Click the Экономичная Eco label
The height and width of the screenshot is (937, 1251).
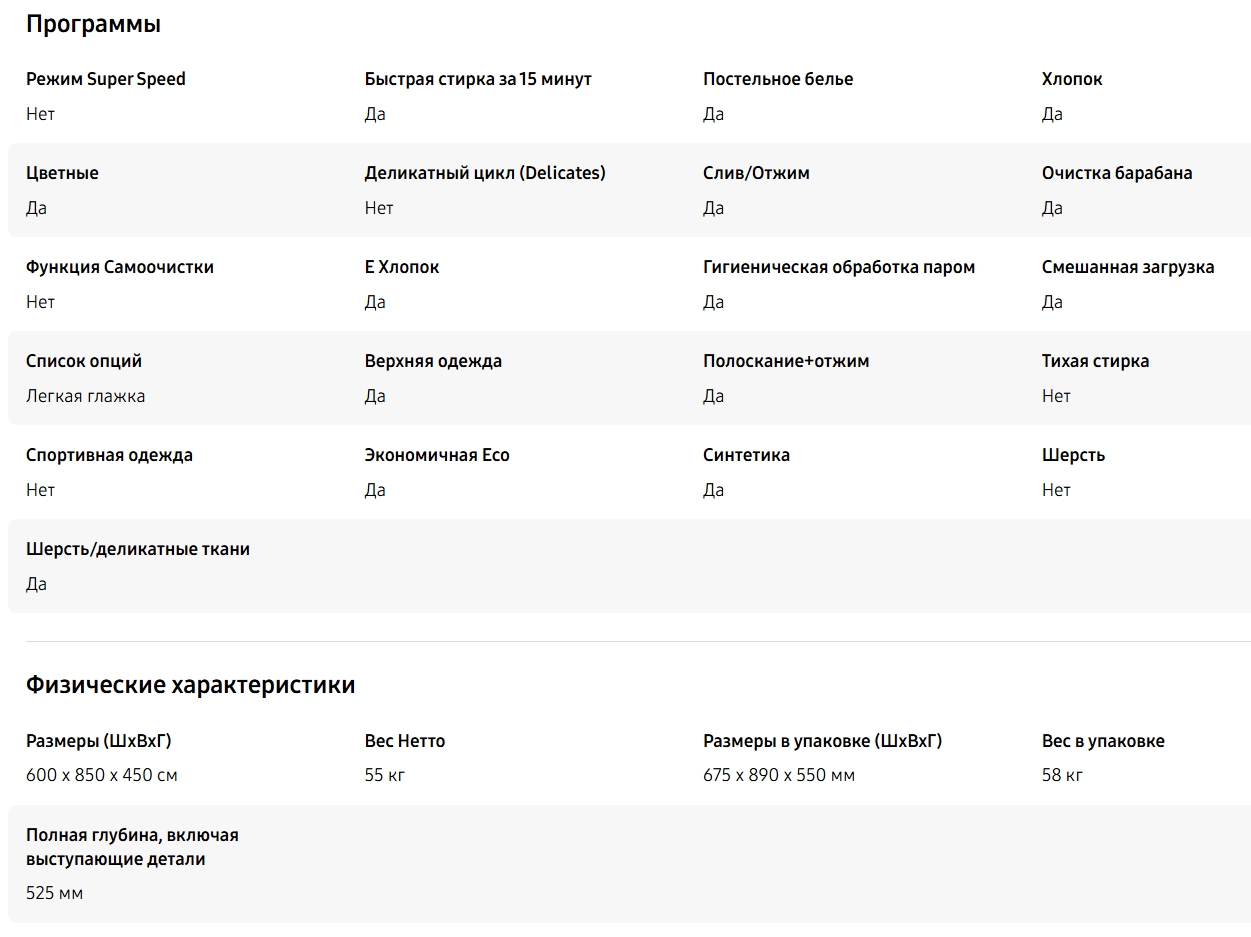tap(437, 455)
